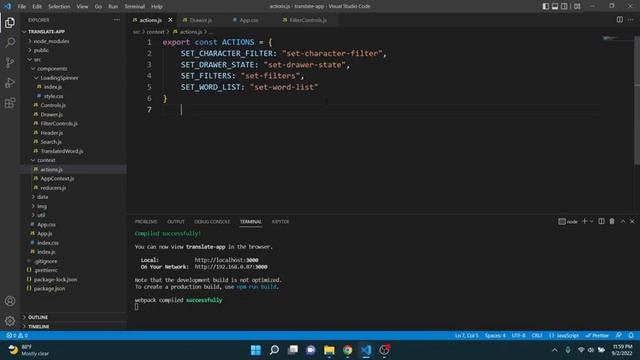
Task: Open Google Chrome from the taskbar
Action: tap(347, 350)
